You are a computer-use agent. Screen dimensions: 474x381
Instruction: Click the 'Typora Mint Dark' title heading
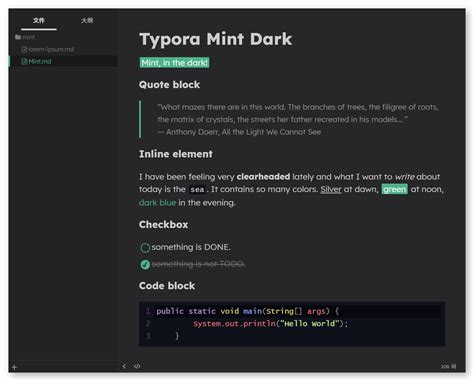[216, 39]
